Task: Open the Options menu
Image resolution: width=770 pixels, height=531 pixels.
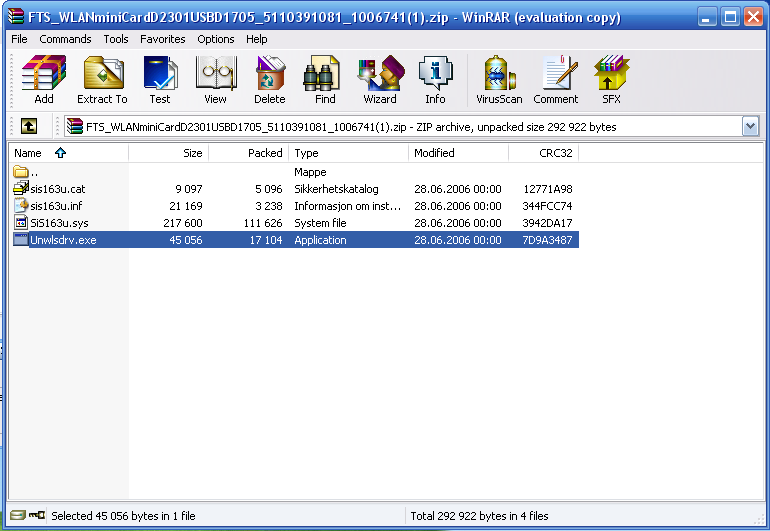Action: [216, 39]
